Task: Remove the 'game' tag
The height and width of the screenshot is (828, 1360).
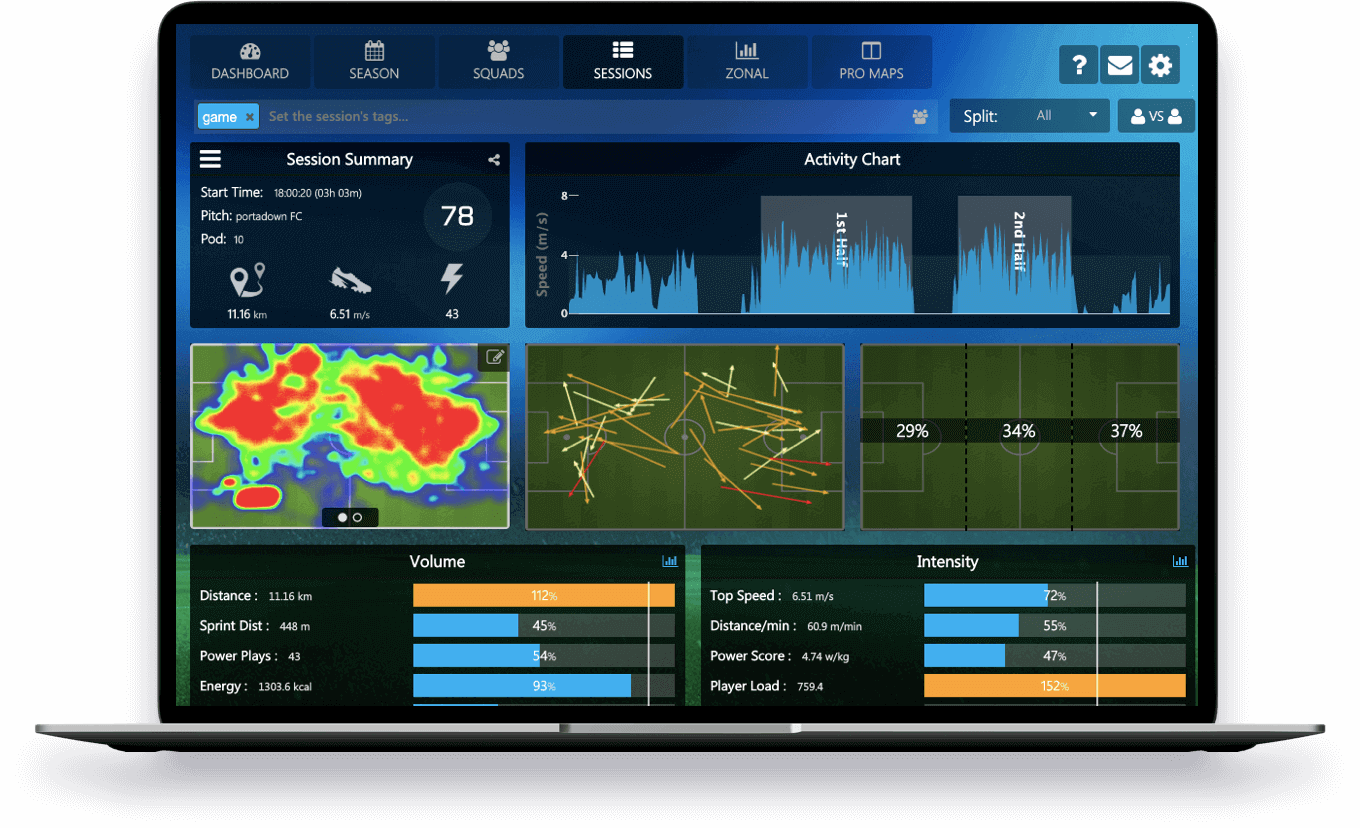Action: 250,117
